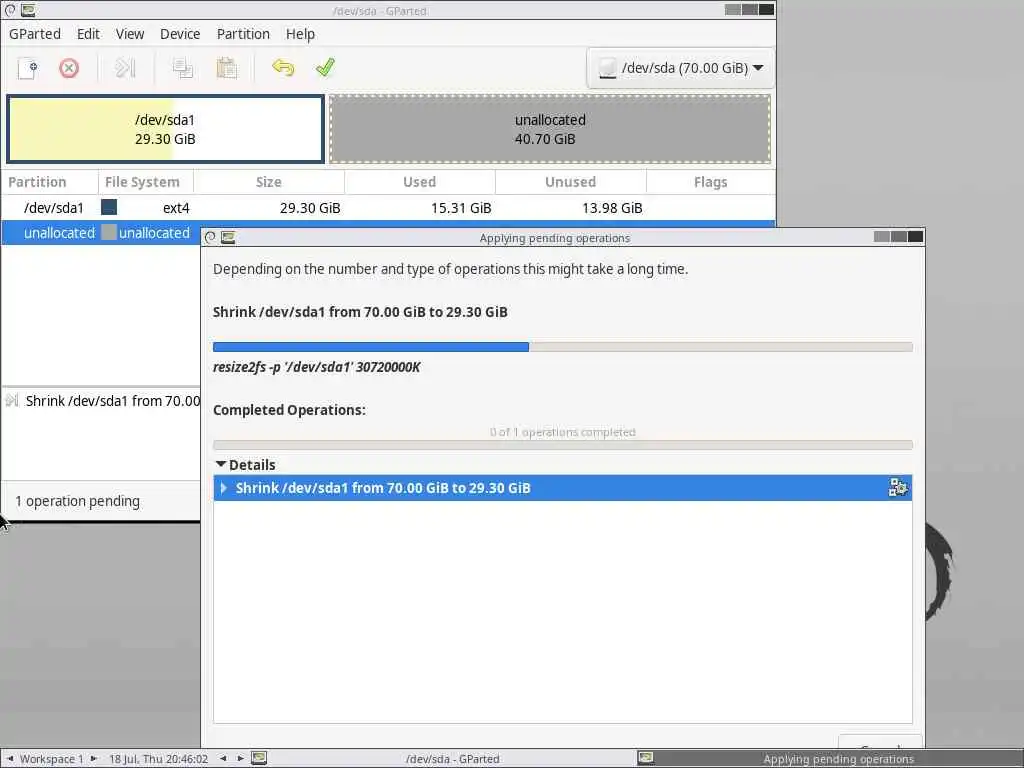The width and height of the screenshot is (1024, 768).
Task: Click the GParted main window menu icon
Action: [10, 10]
